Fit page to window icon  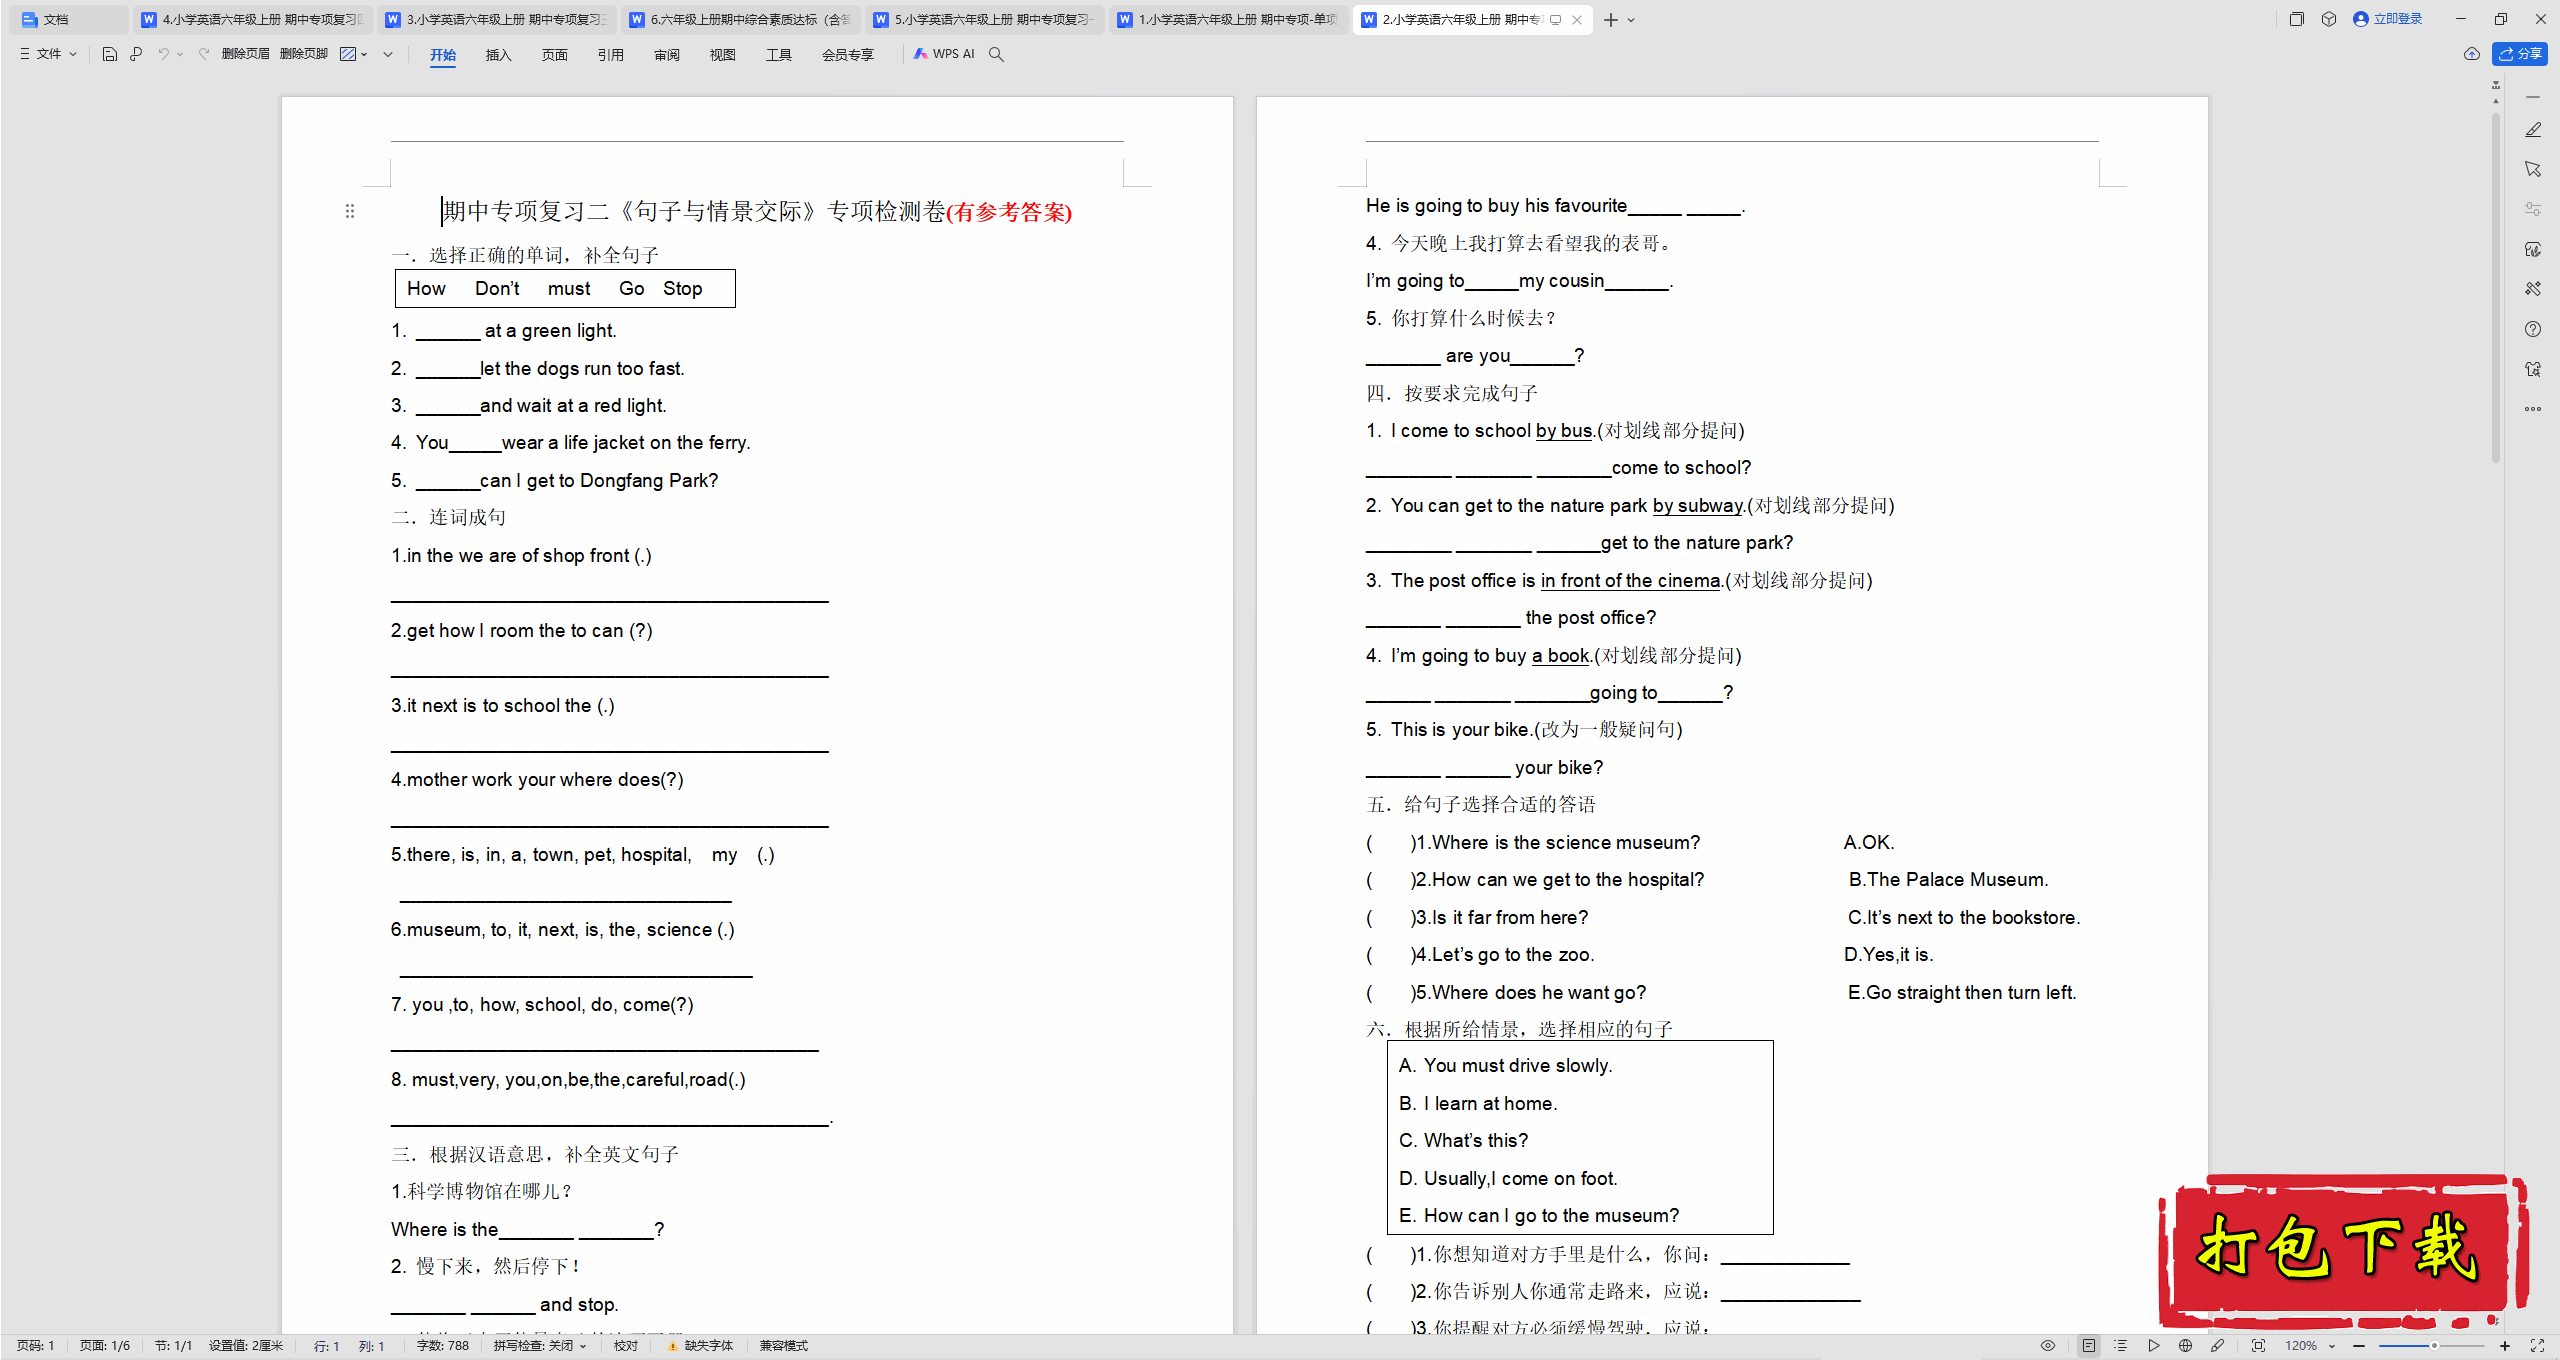[2258, 1346]
